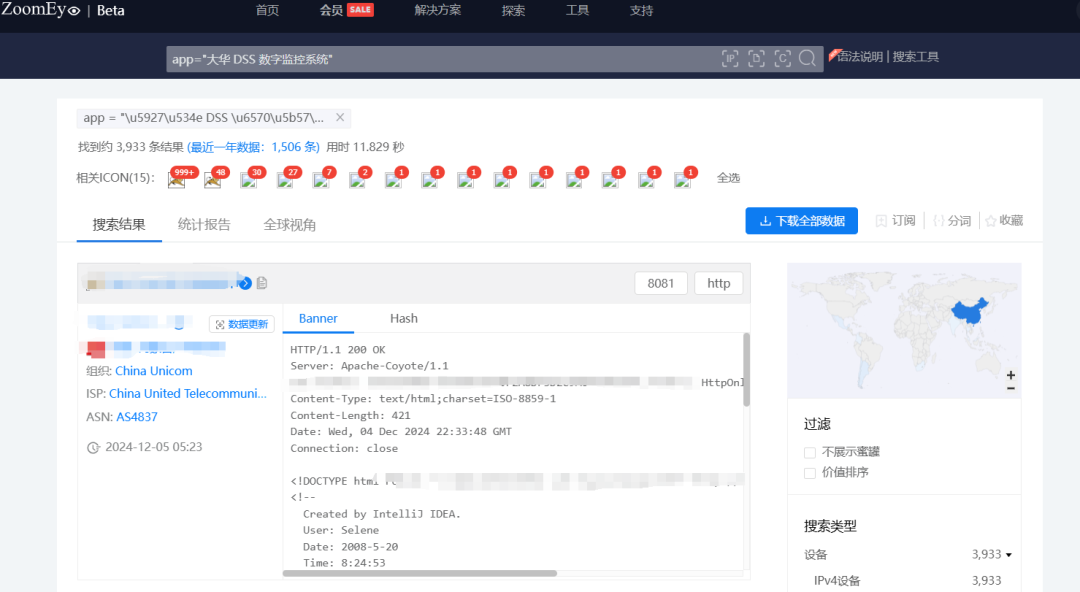The image size is (1080, 592).
Task: Click the second scan icon in search bar
Action: (x=756, y=59)
